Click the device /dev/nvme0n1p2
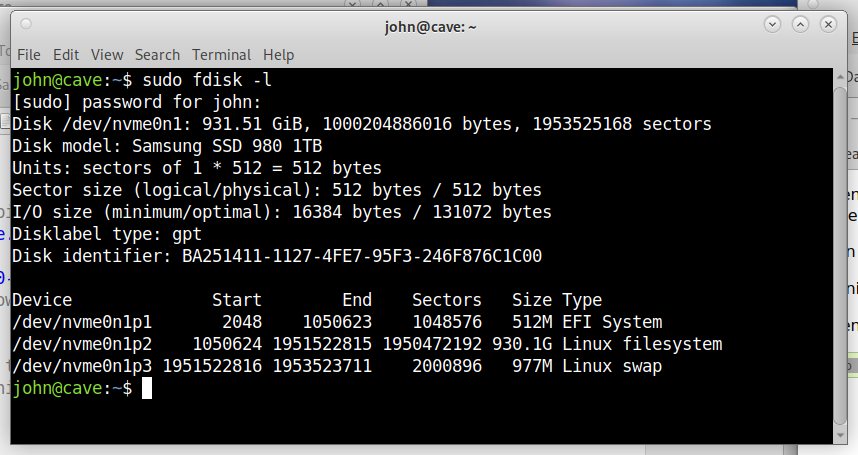Screen dimensions: 858x455 tap(82, 344)
